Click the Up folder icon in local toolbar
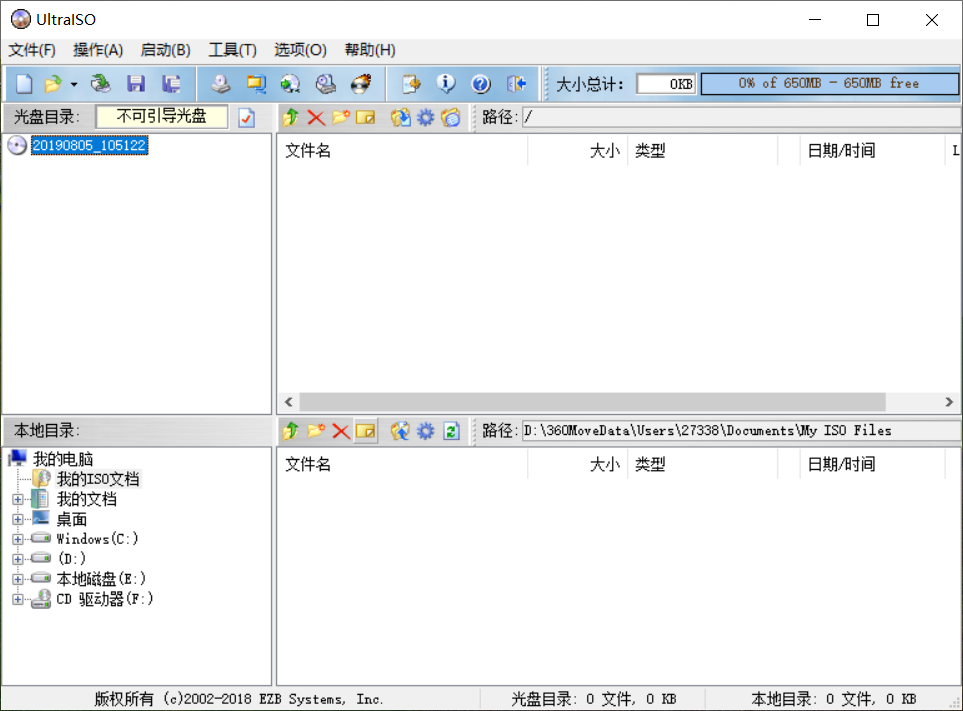Screen dimensions: 963x711 (x=291, y=431)
